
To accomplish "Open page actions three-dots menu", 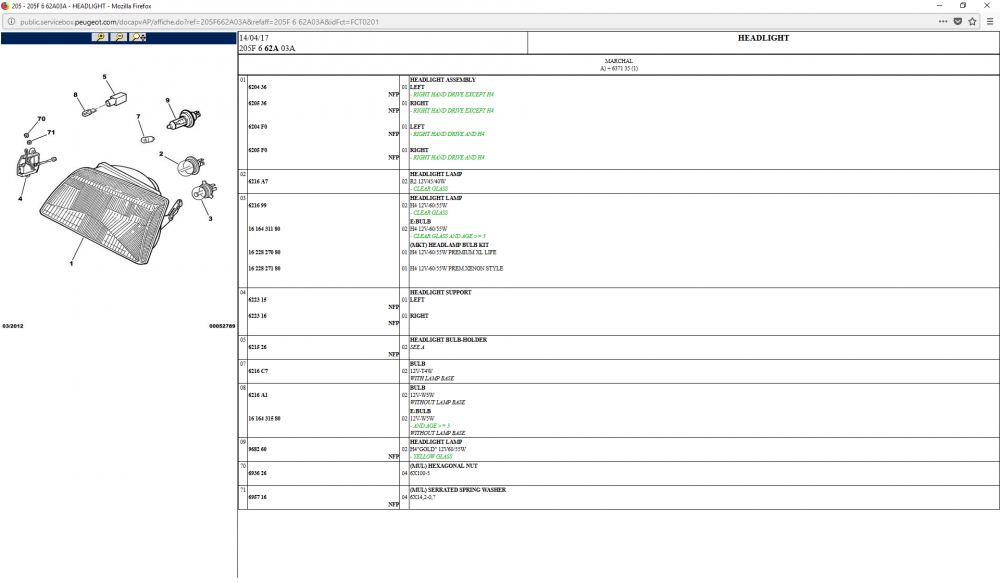I will click(943, 22).
